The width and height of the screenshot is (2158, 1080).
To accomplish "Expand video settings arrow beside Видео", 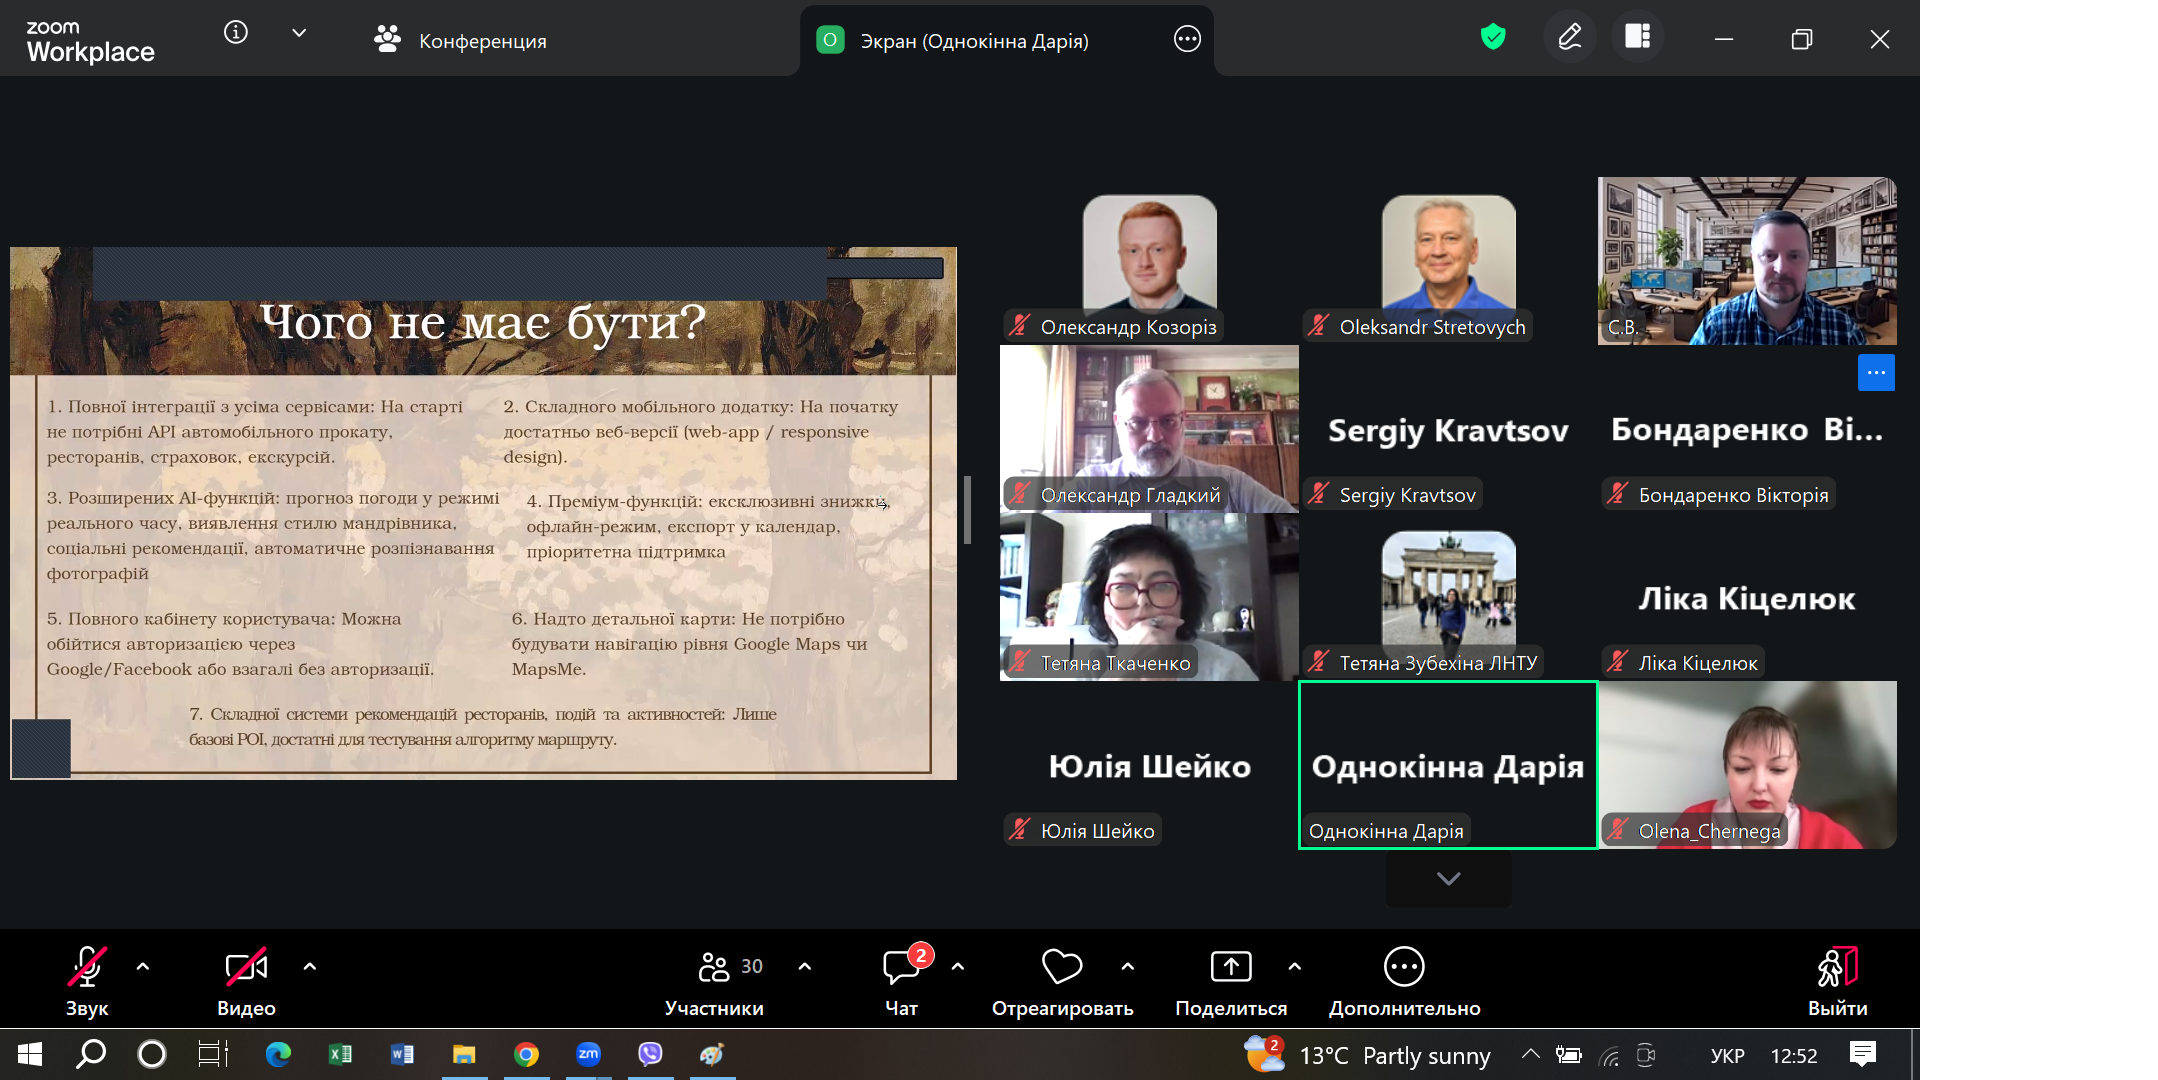I will [x=310, y=966].
